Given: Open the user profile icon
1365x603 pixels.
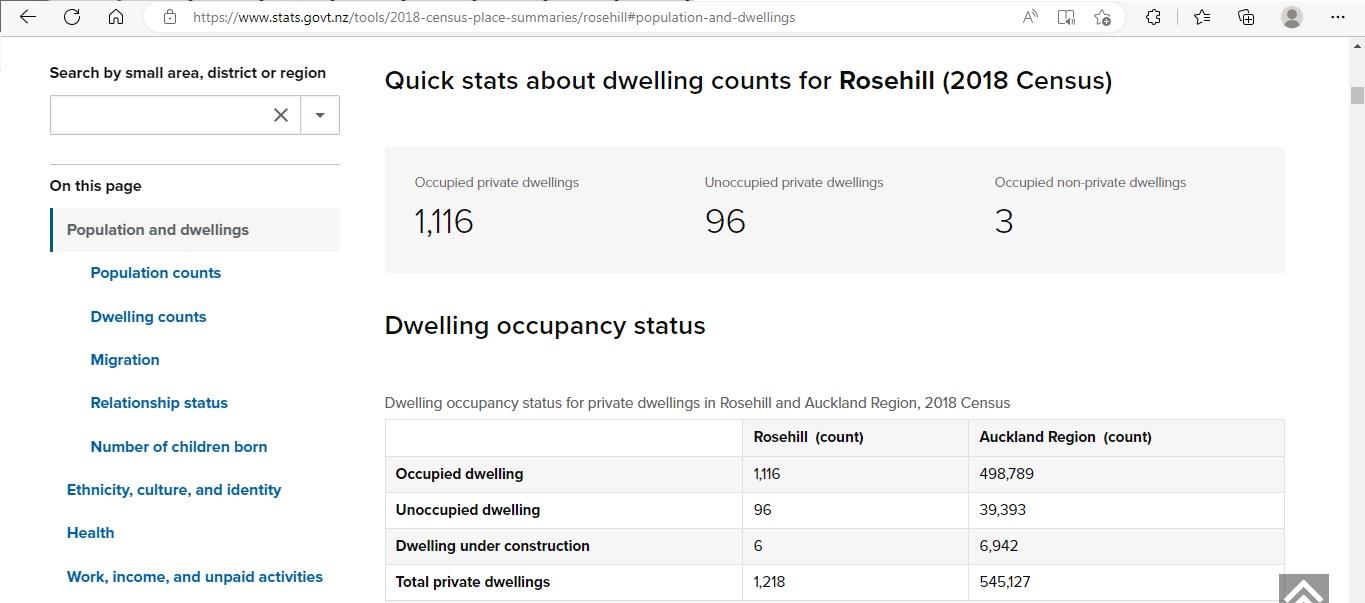Looking at the screenshot, I should click(x=1292, y=17).
